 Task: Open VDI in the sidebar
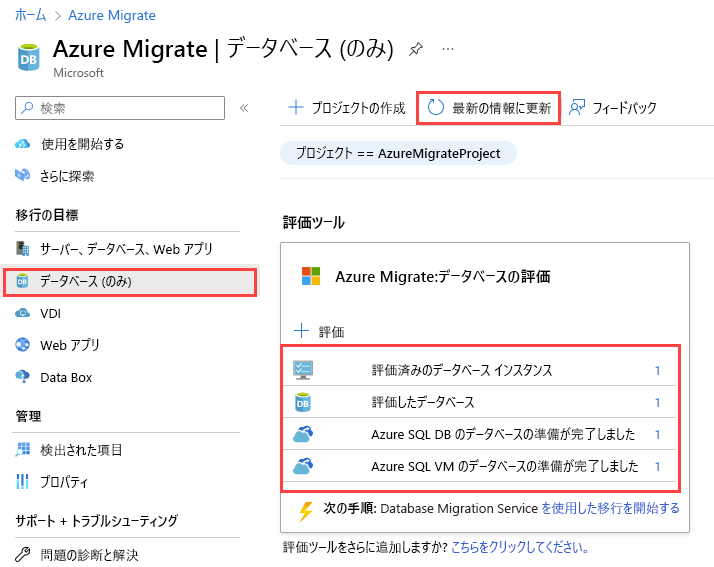click(51, 314)
